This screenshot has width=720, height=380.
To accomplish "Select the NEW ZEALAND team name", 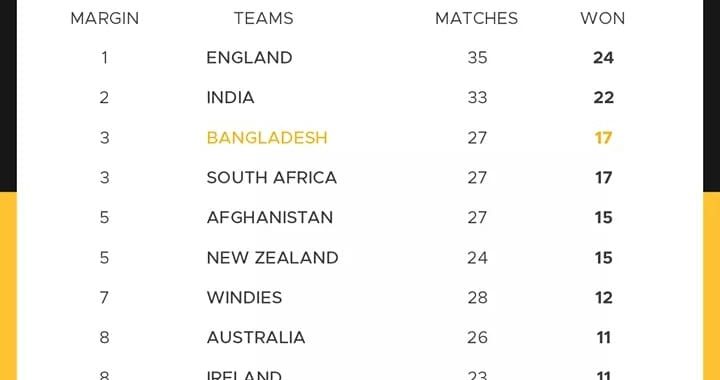I will pyautogui.click(x=273, y=257).
